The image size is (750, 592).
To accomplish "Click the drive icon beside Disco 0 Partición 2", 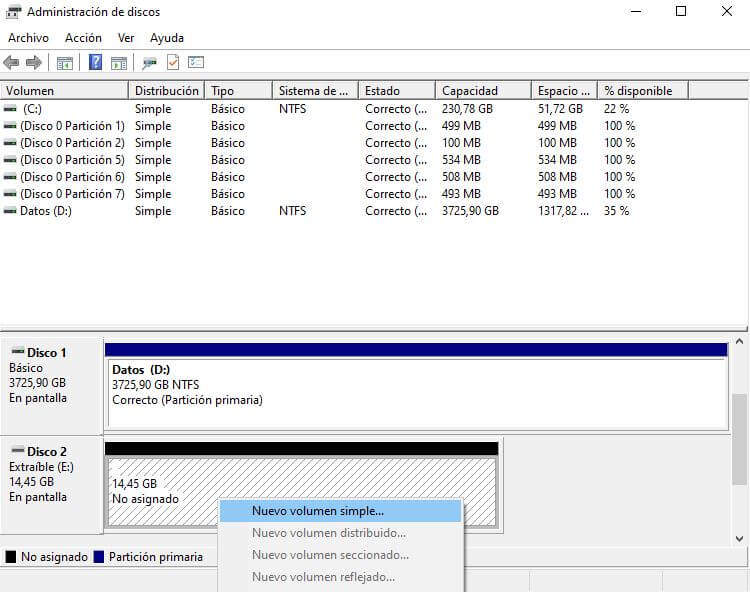I will [10, 143].
